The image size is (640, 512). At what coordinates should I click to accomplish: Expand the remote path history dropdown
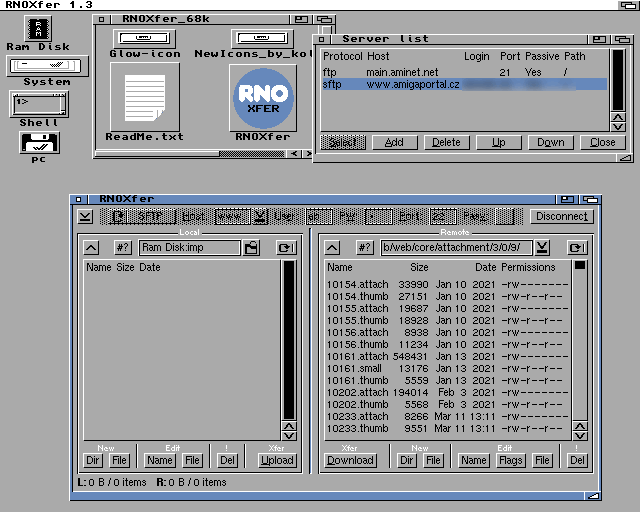[x=542, y=248]
